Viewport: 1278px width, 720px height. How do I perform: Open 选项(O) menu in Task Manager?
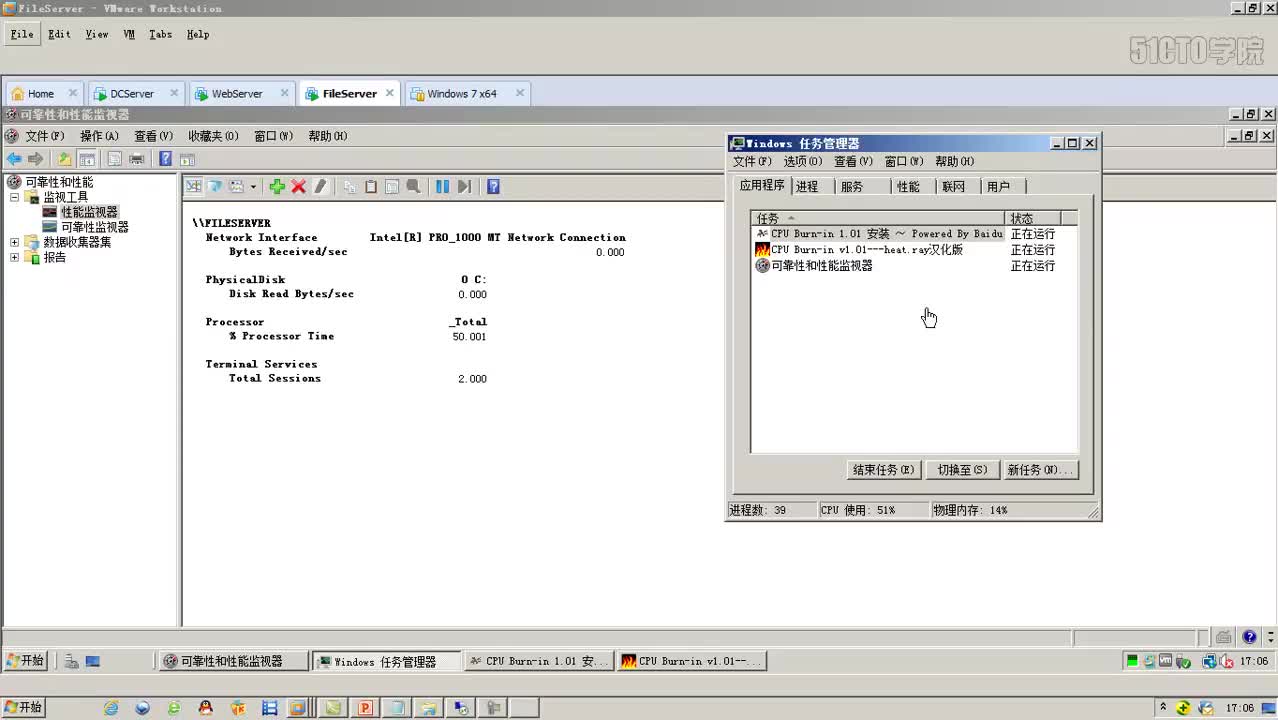pyautogui.click(x=802, y=161)
